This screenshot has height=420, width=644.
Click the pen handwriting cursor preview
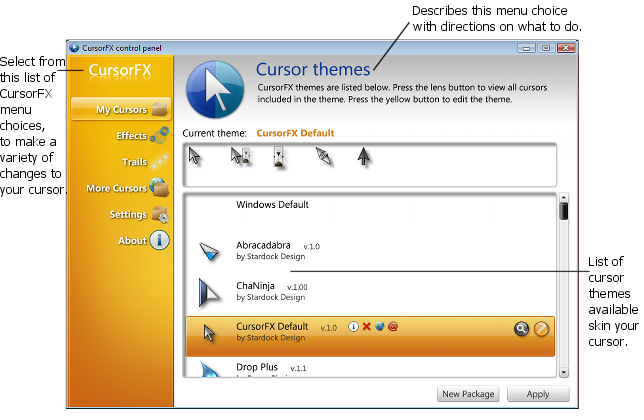tap(323, 156)
